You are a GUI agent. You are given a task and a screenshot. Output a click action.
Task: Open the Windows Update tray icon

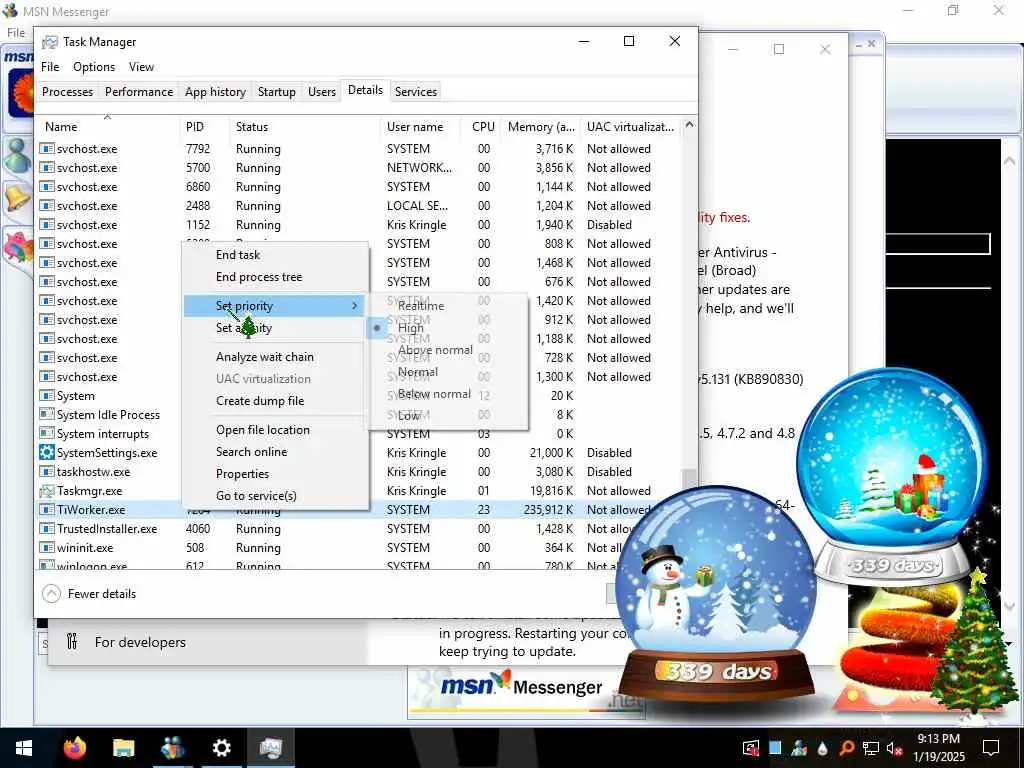pyautogui.click(x=751, y=748)
